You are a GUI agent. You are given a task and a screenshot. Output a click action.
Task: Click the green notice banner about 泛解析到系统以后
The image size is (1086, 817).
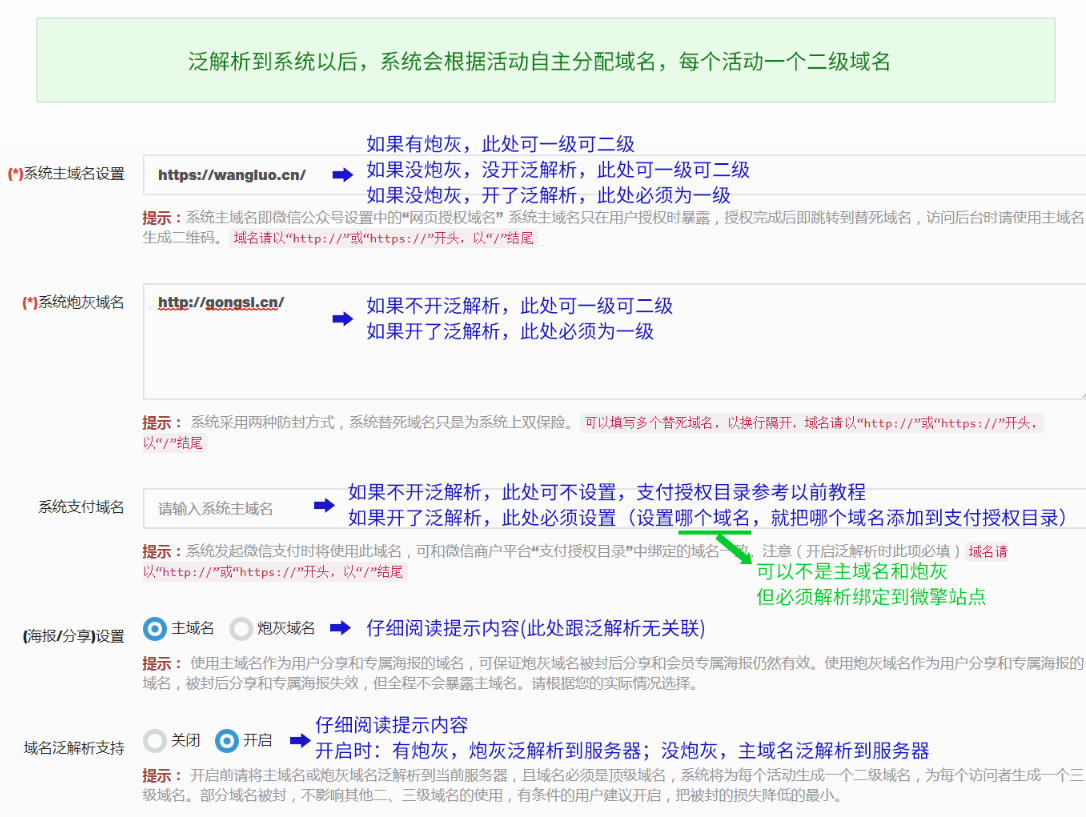(546, 61)
